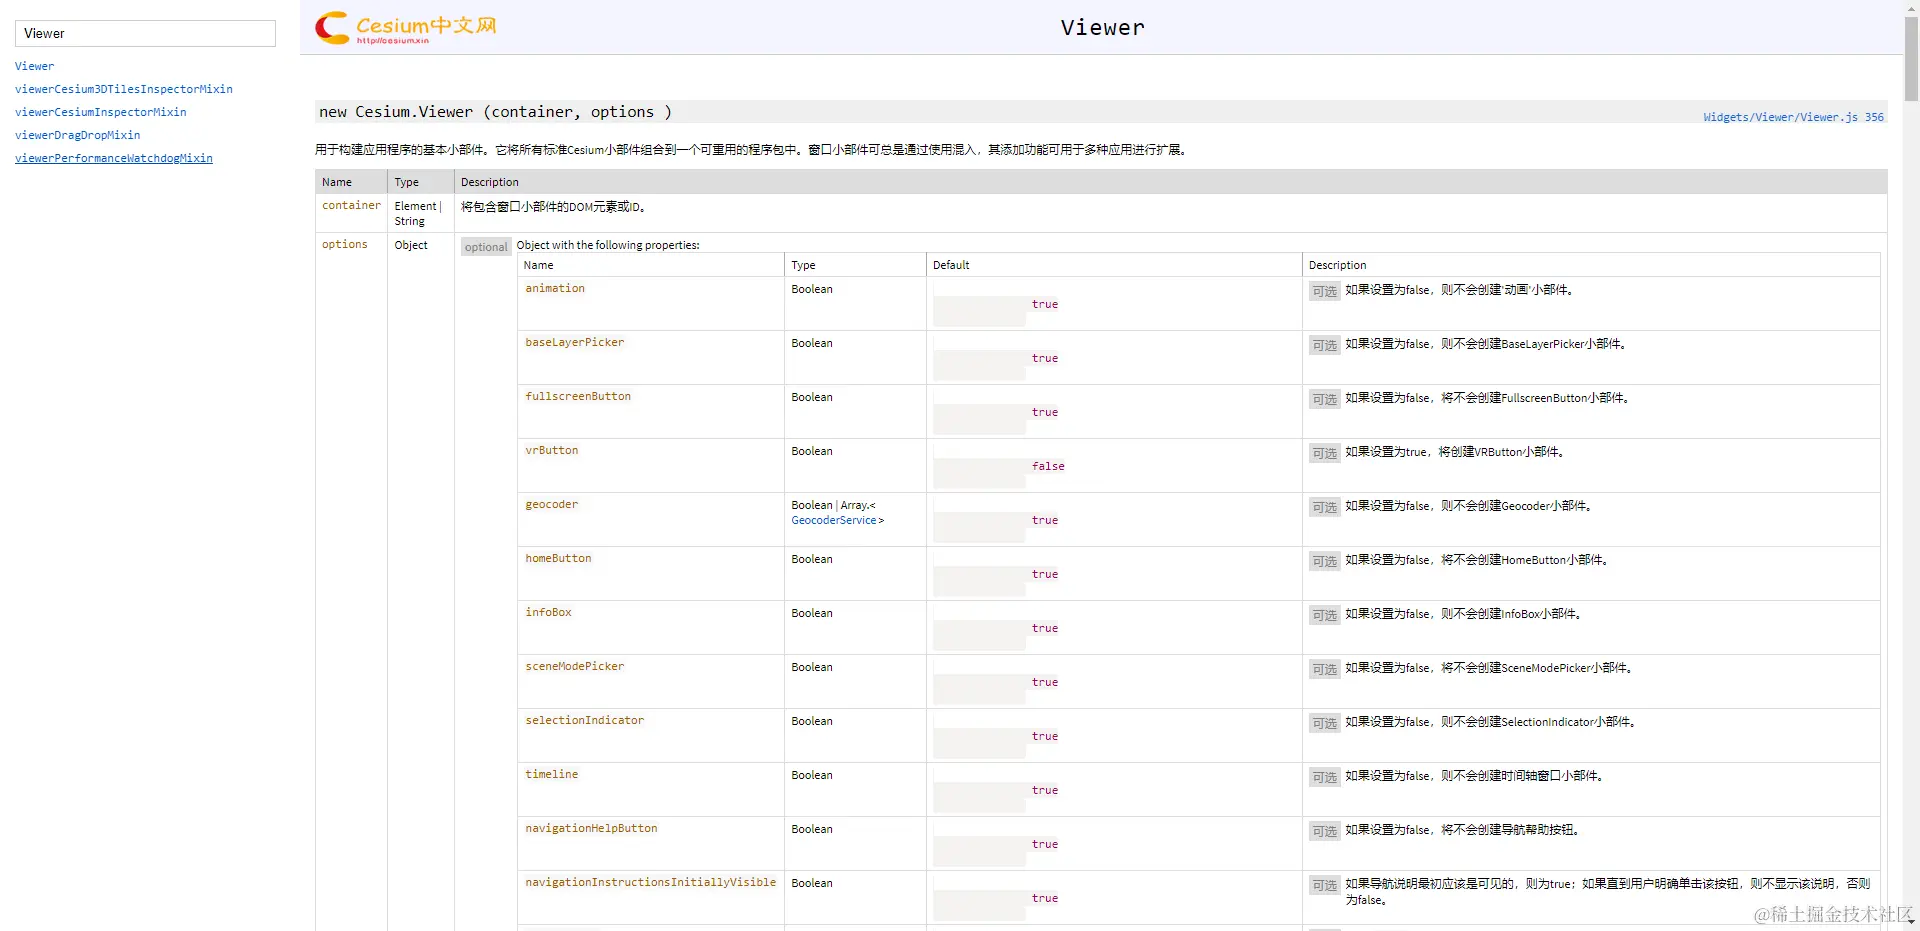Click the 可选 tag in infoBox row
1920x931 pixels.
point(1325,615)
